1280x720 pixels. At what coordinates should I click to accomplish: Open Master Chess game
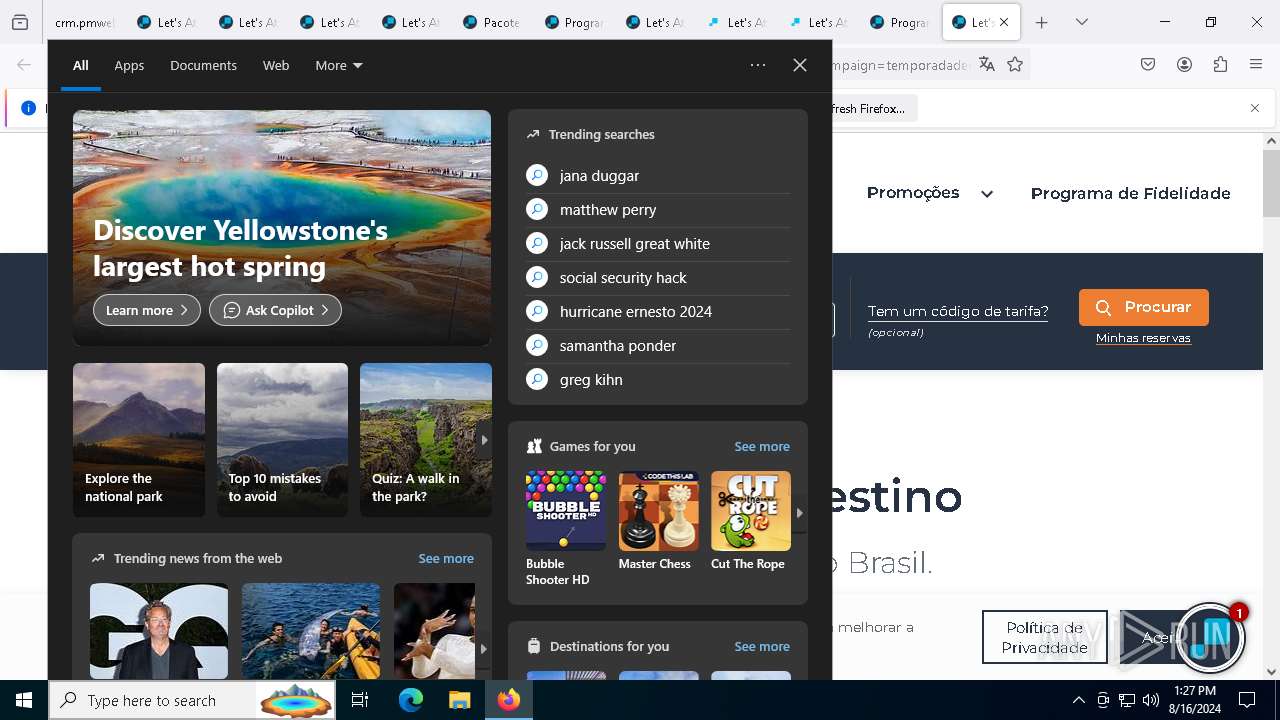658,521
